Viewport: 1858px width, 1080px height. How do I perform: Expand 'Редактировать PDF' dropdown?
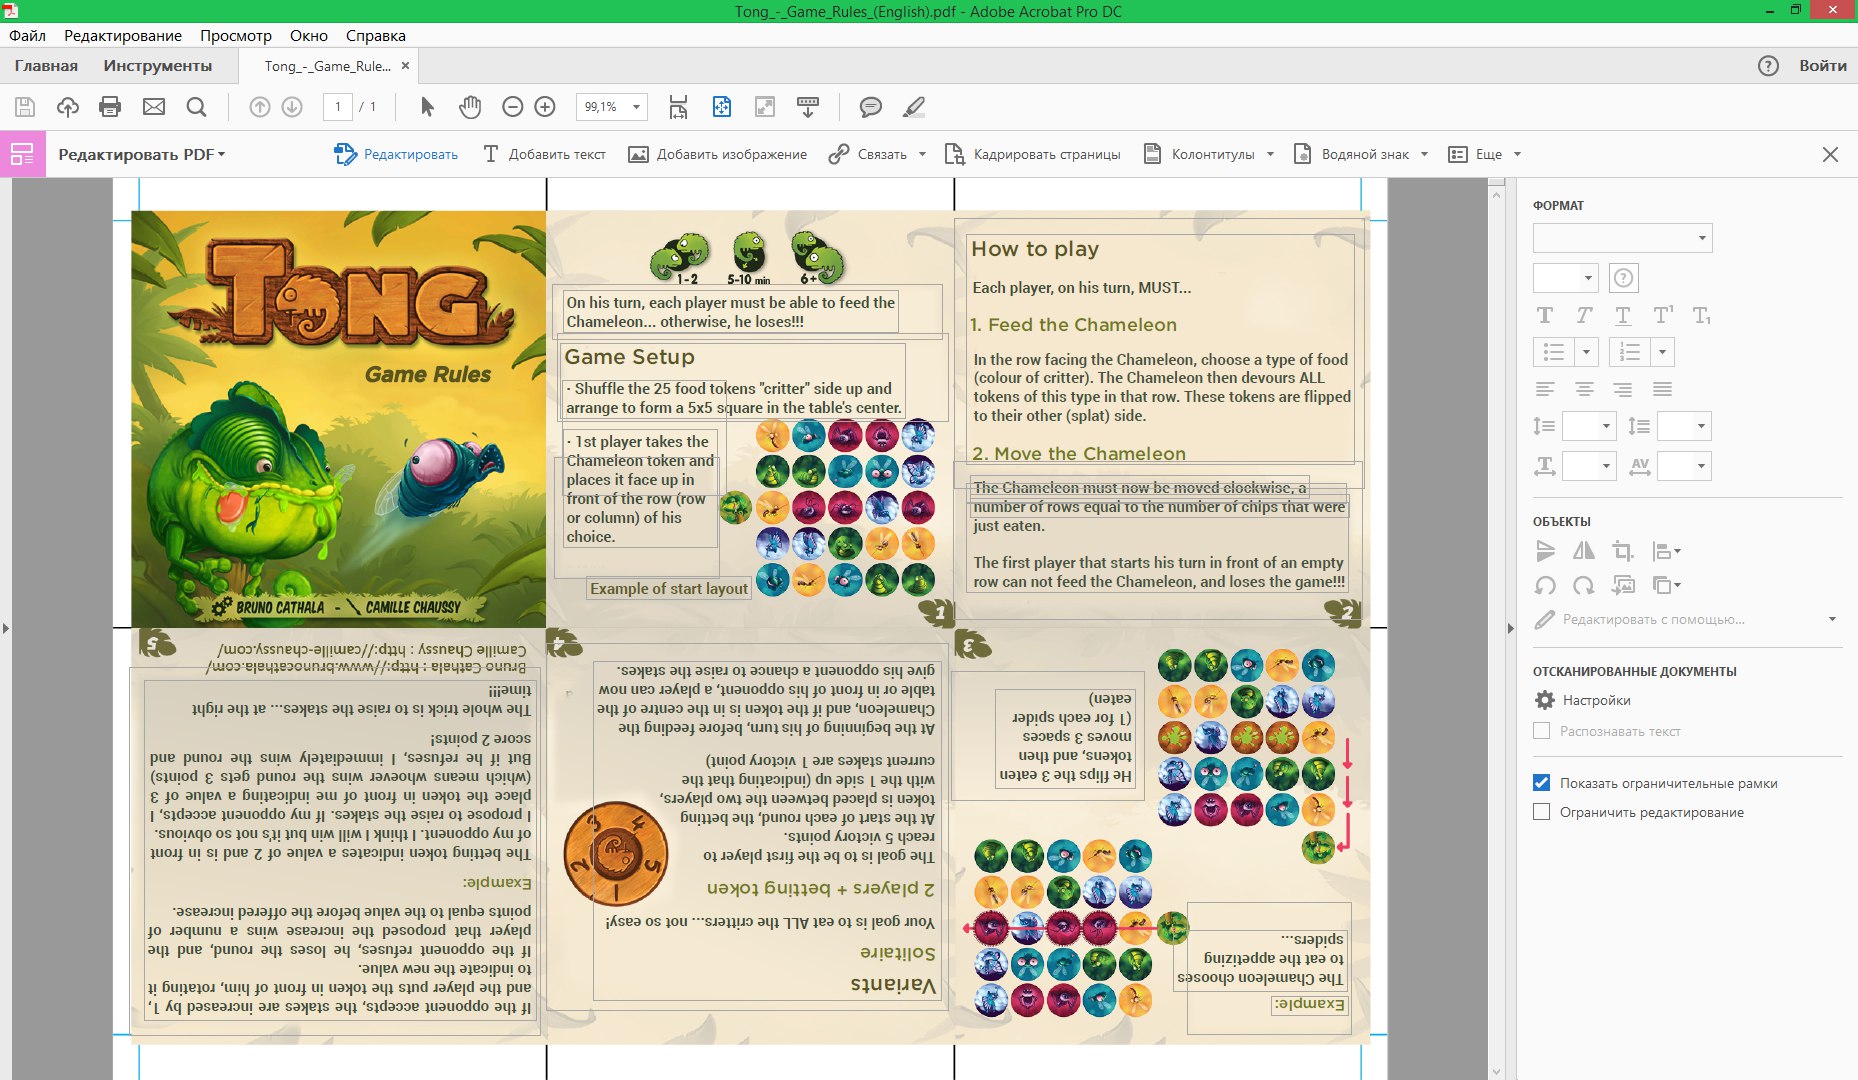(x=141, y=154)
